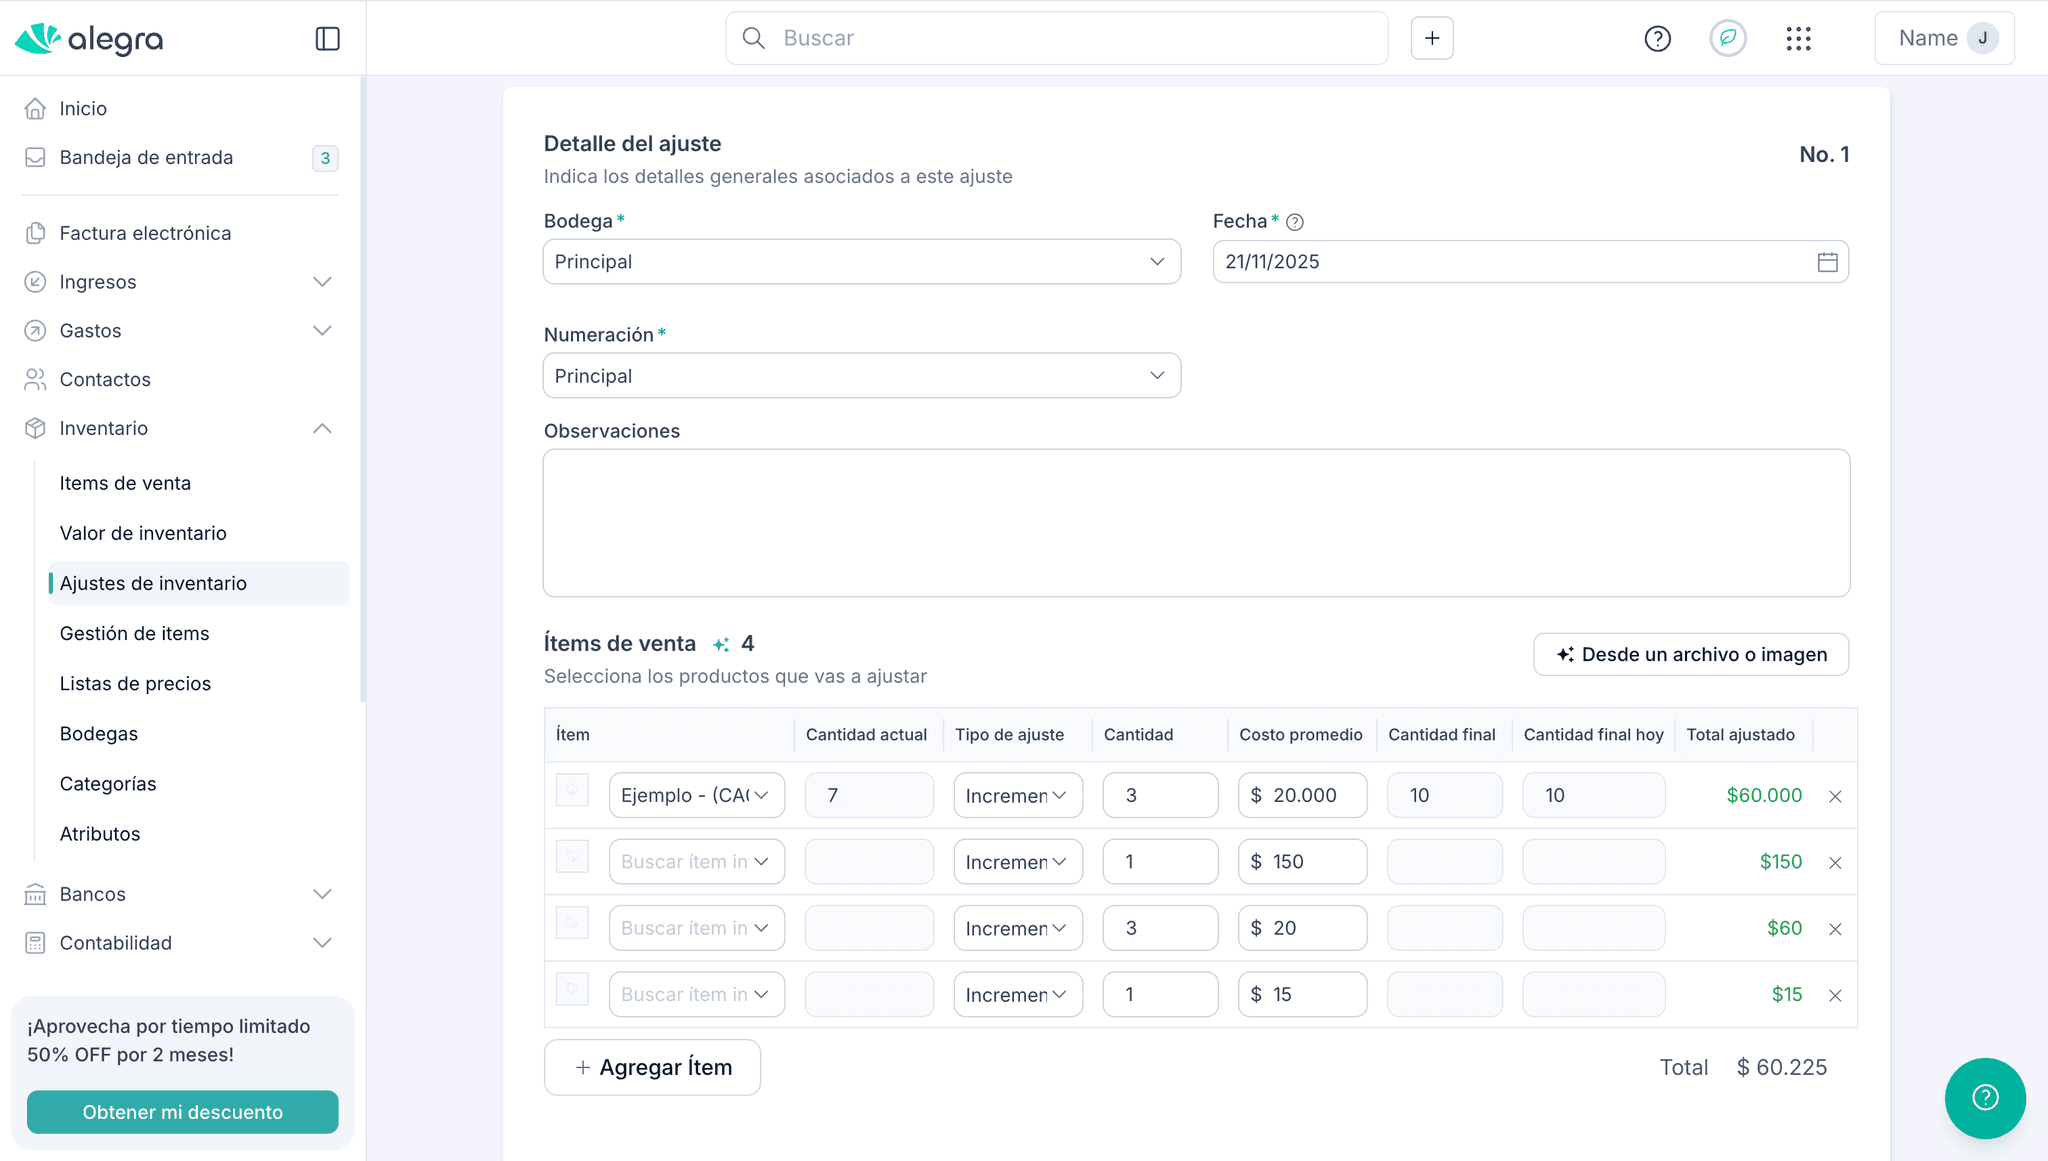This screenshot has height=1161, width=2048.
Task: Remove the first item row with the X
Action: (1835, 797)
